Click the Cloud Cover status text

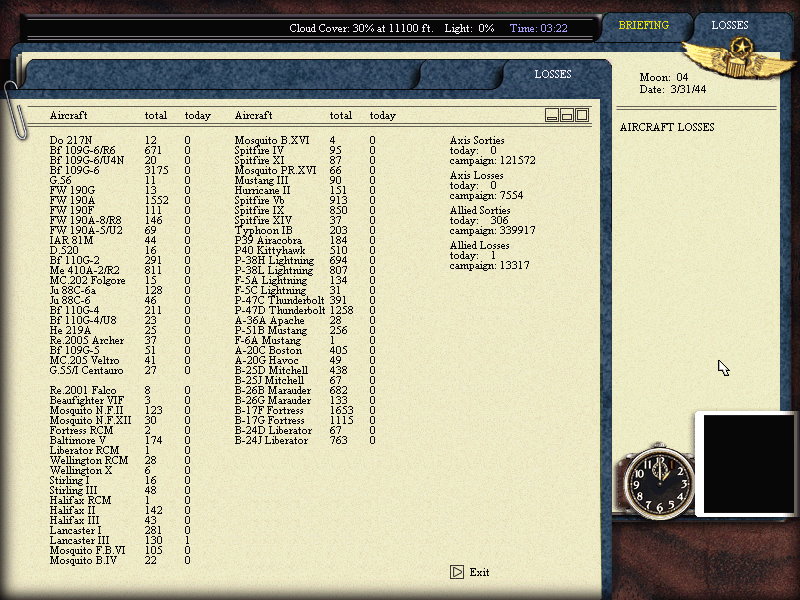[361, 29]
